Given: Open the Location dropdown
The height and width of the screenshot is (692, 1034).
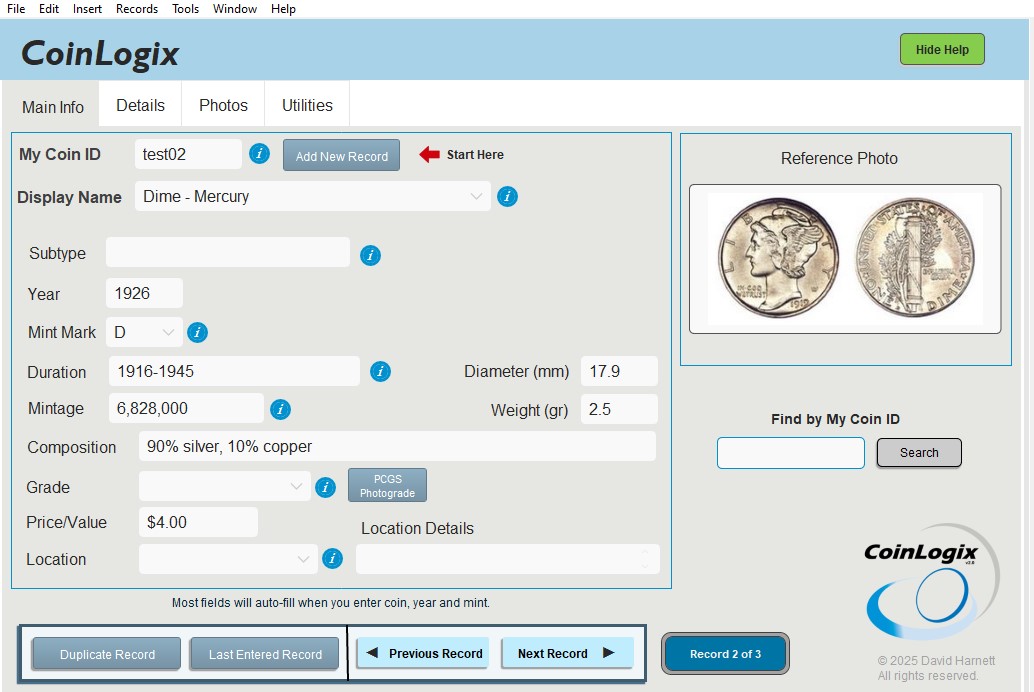Looking at the screenshot, I should tap(303, 559).
